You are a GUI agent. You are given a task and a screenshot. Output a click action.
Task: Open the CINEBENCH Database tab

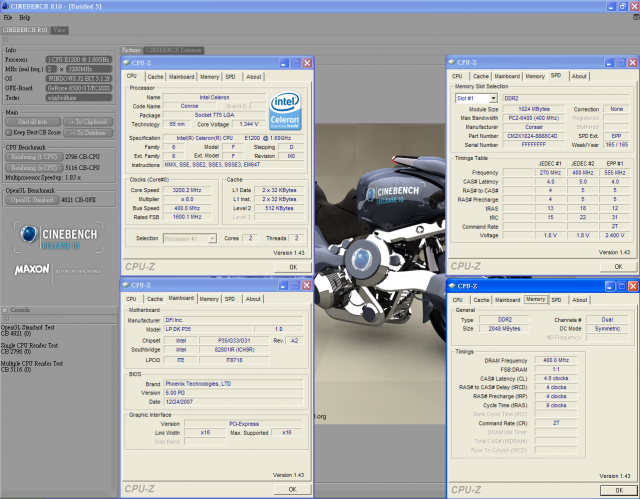click(173, 50)
